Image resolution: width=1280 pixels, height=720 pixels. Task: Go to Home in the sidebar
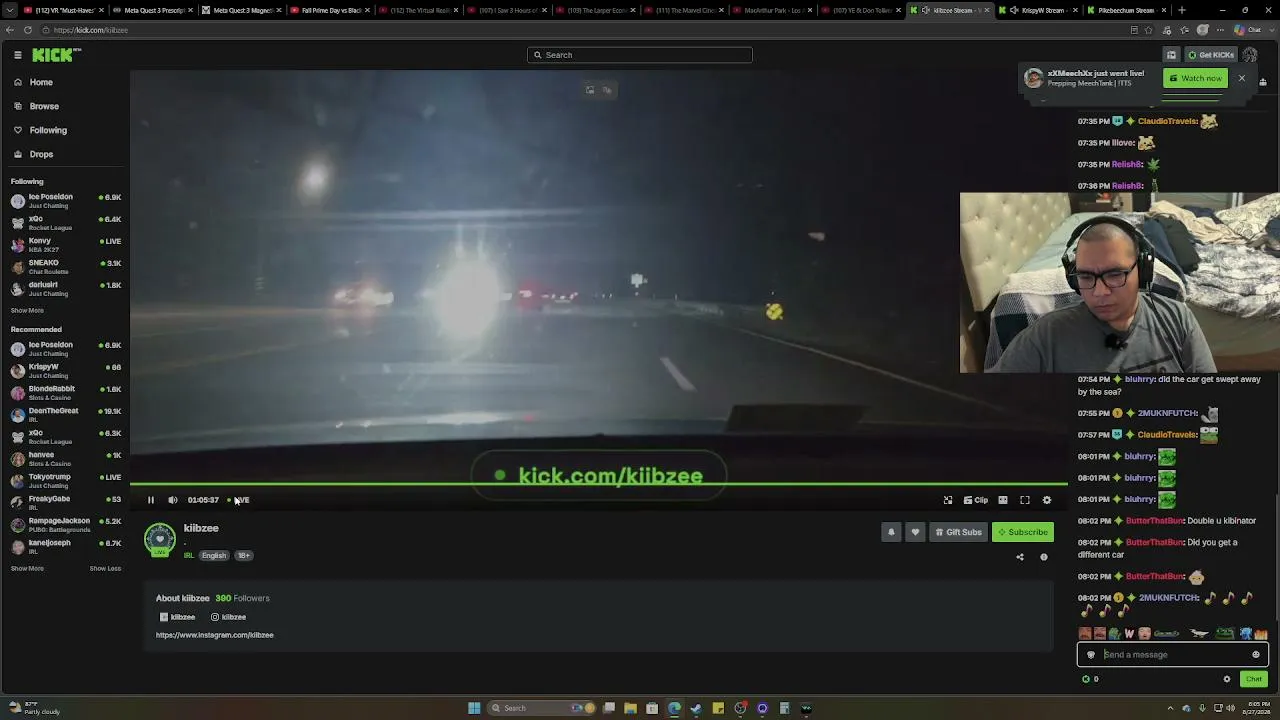(41, 82)
